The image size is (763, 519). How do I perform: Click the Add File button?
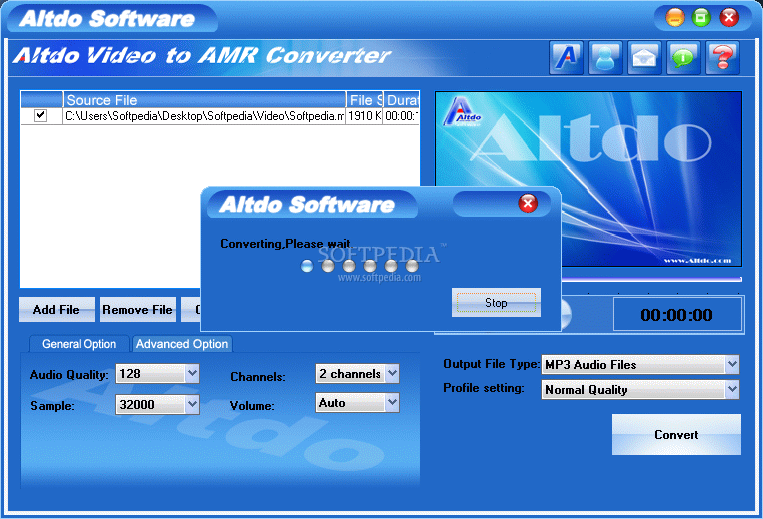(56, 309)
